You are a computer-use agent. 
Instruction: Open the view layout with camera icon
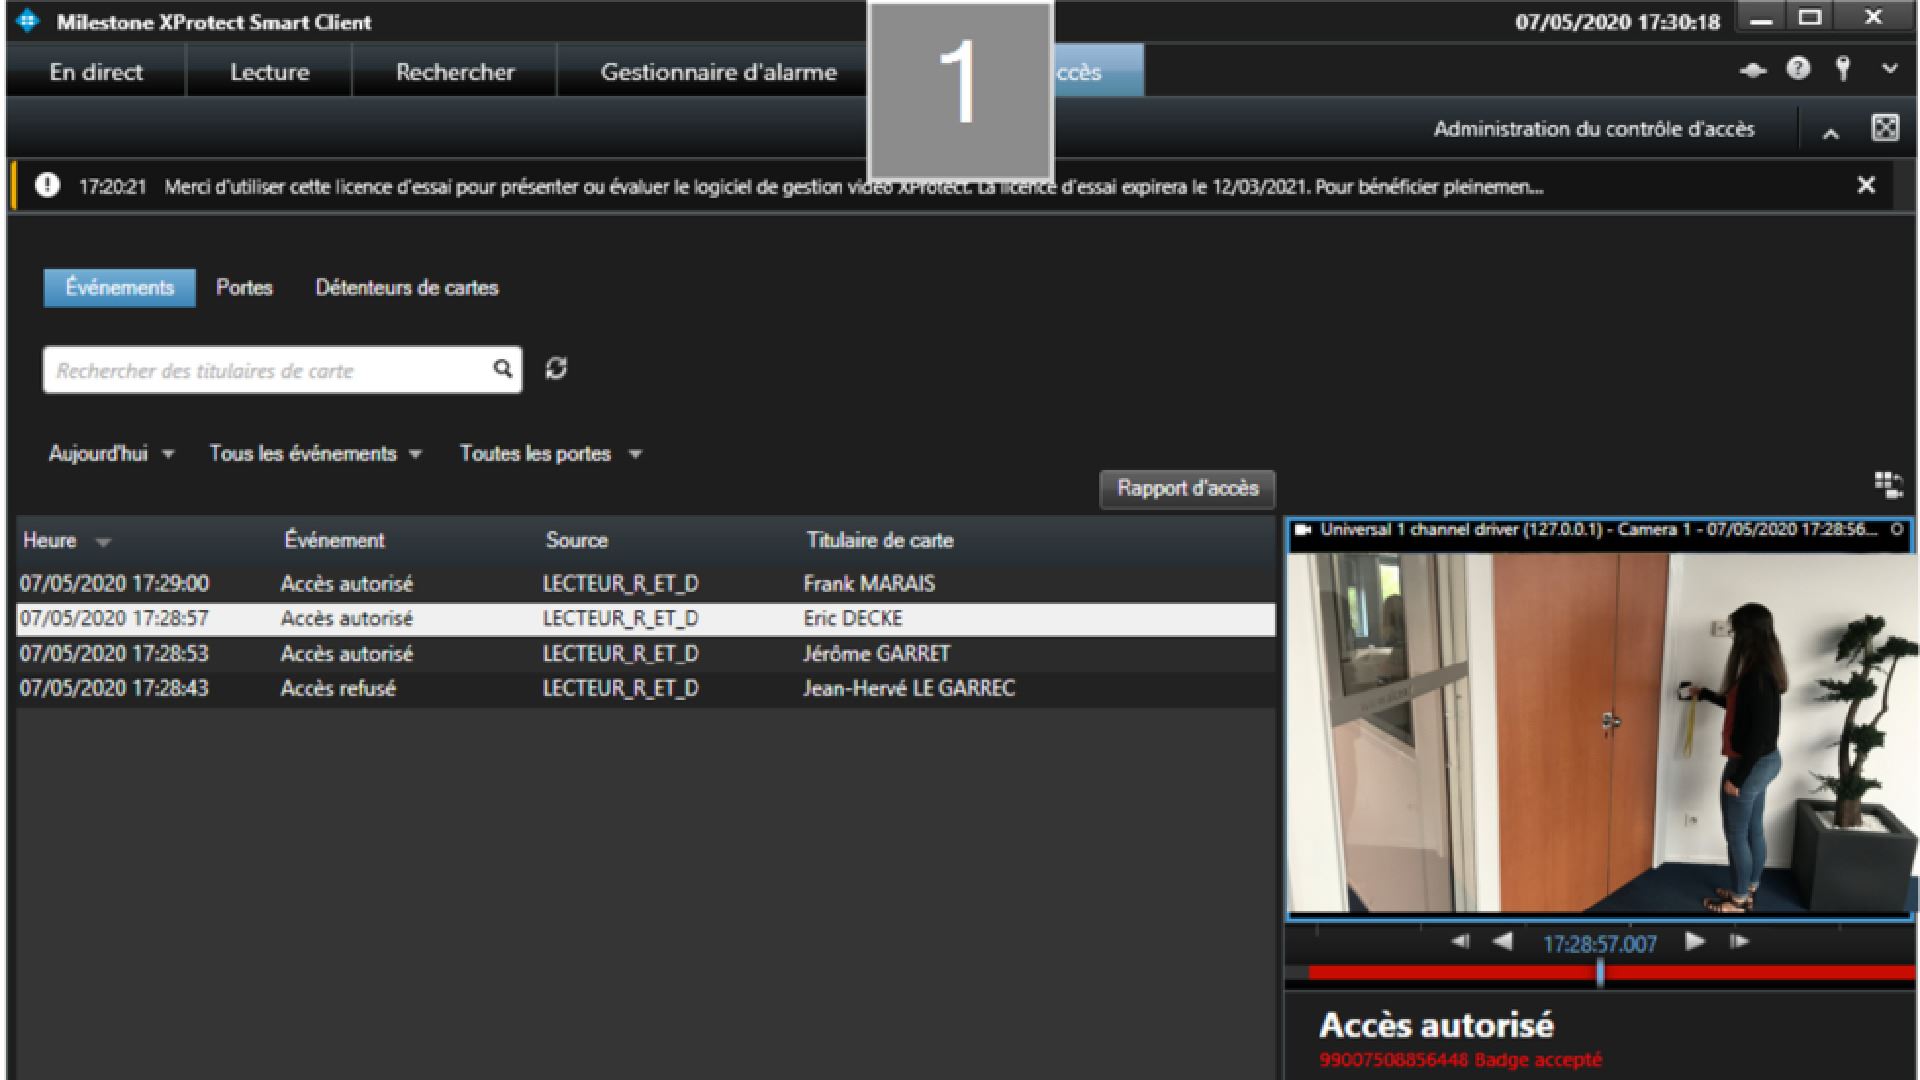pyautogui.click(x=1888, y=486)
